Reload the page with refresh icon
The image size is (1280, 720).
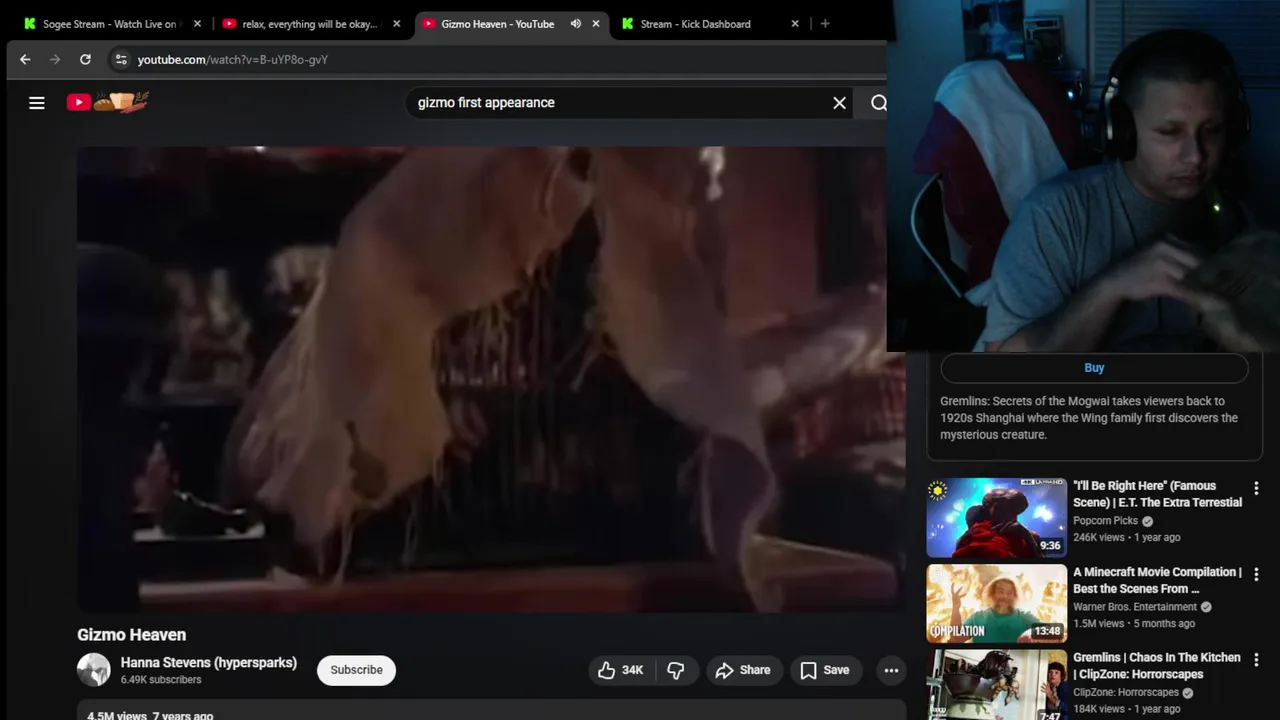(x=85, y=59)
